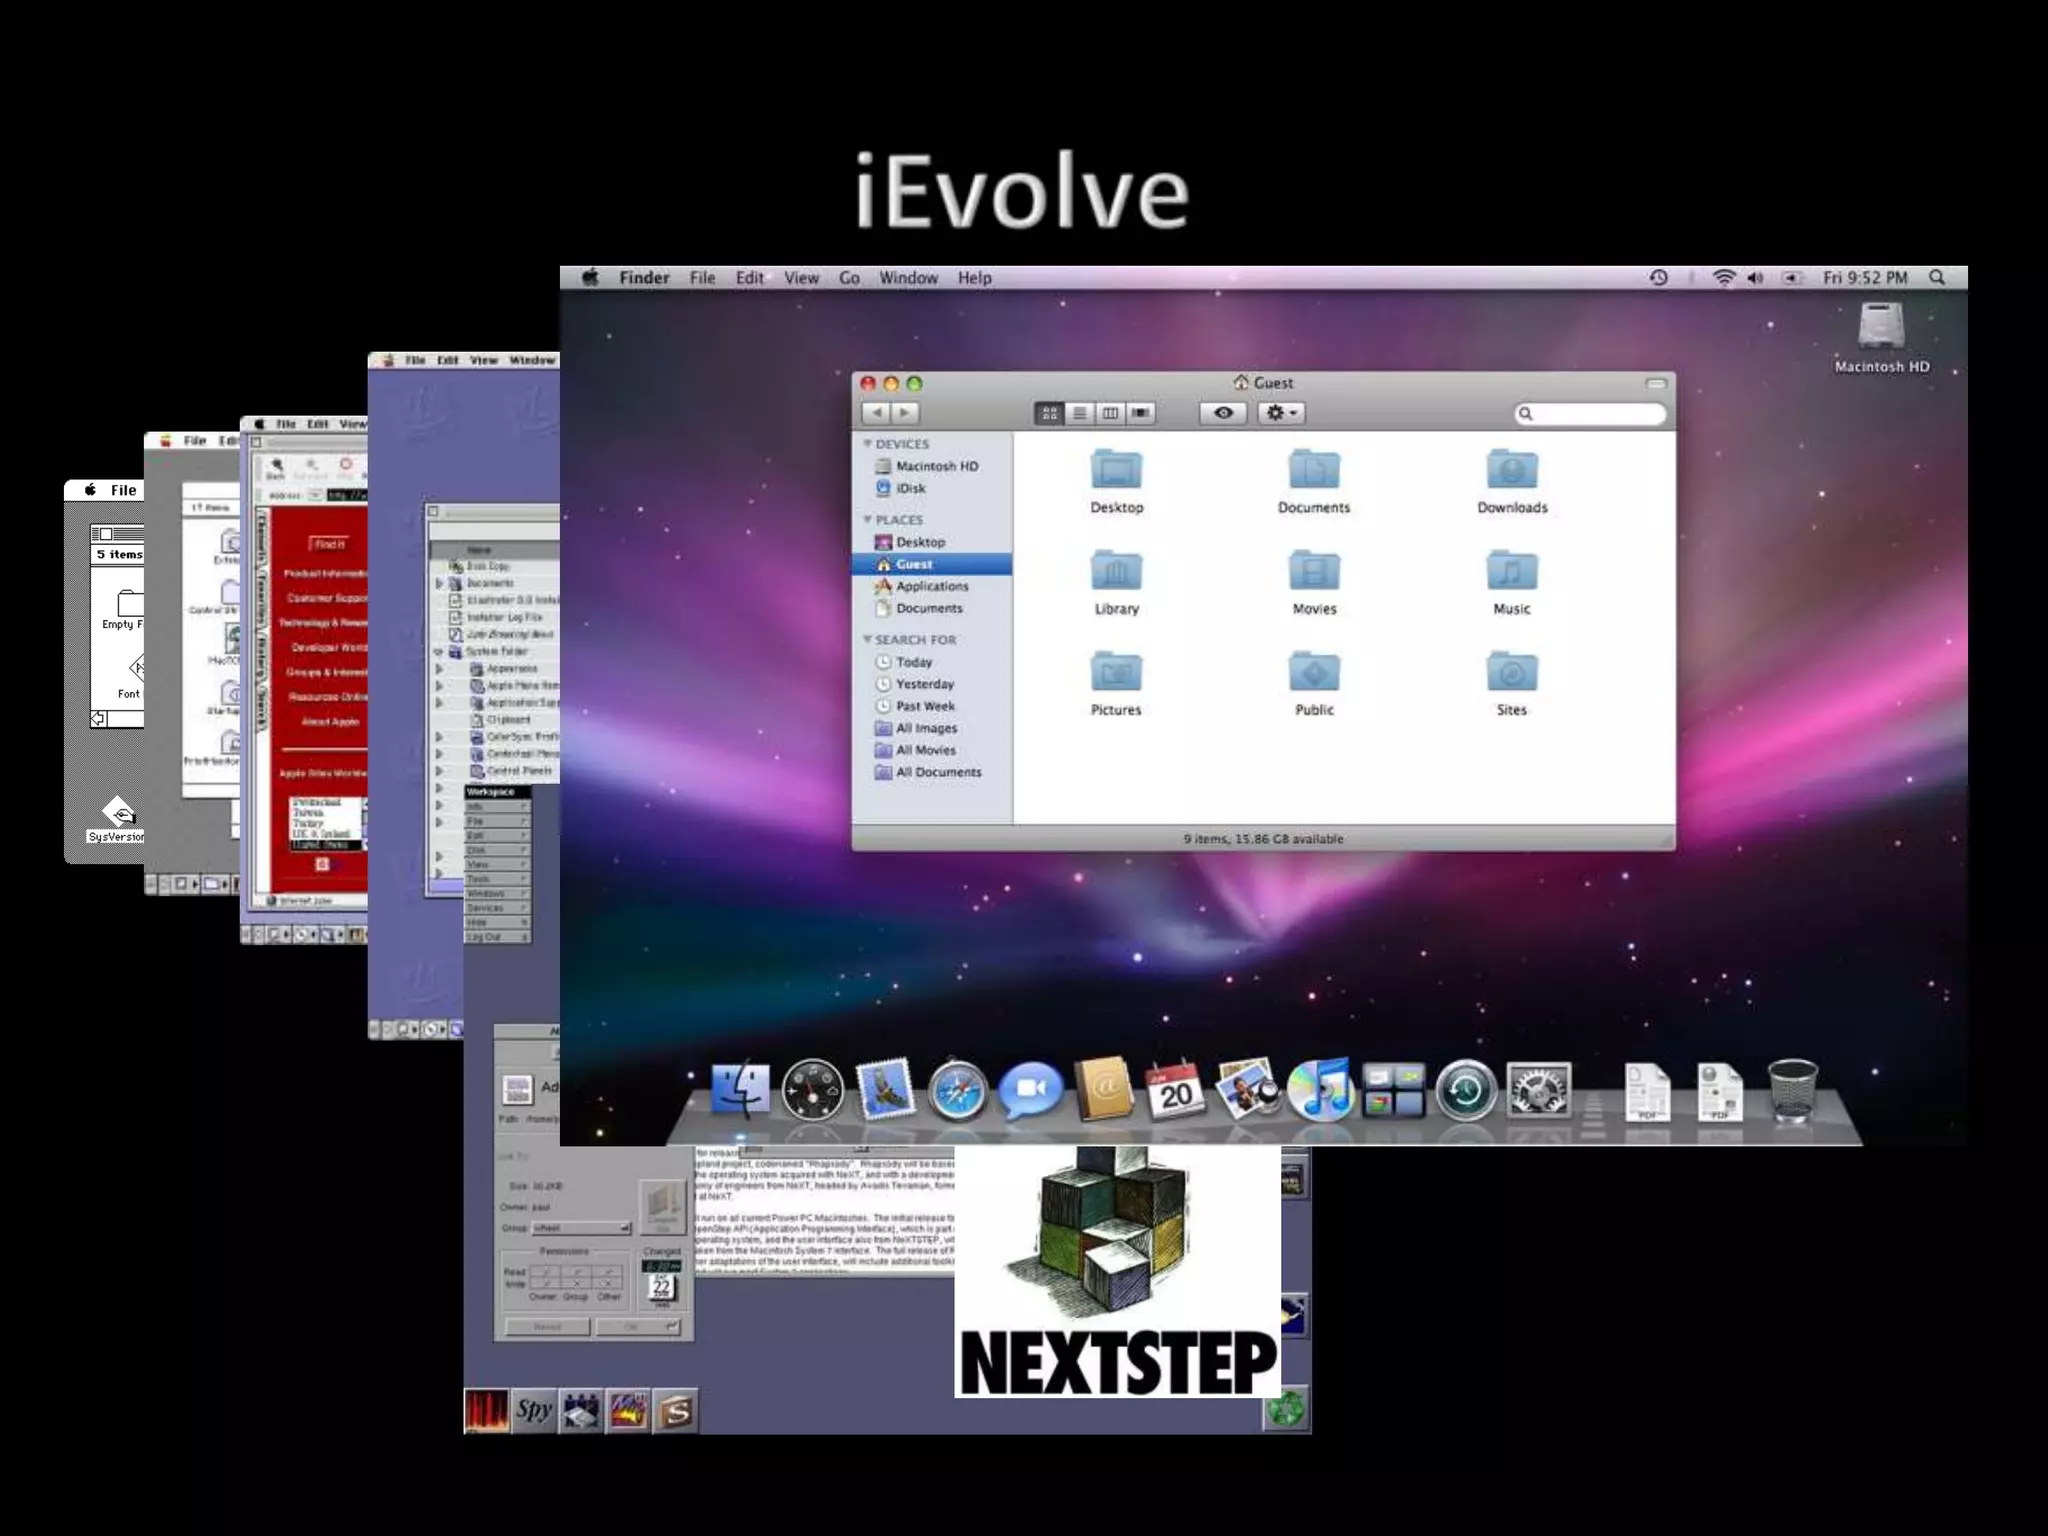Click Time Machine status icon in menu bar
2048x1536 pixels.
1658,278
